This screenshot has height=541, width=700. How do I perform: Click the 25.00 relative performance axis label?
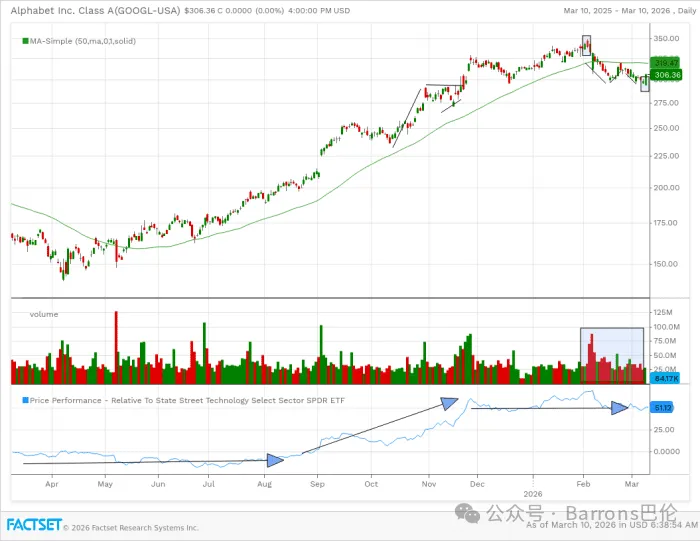point(664,429)
